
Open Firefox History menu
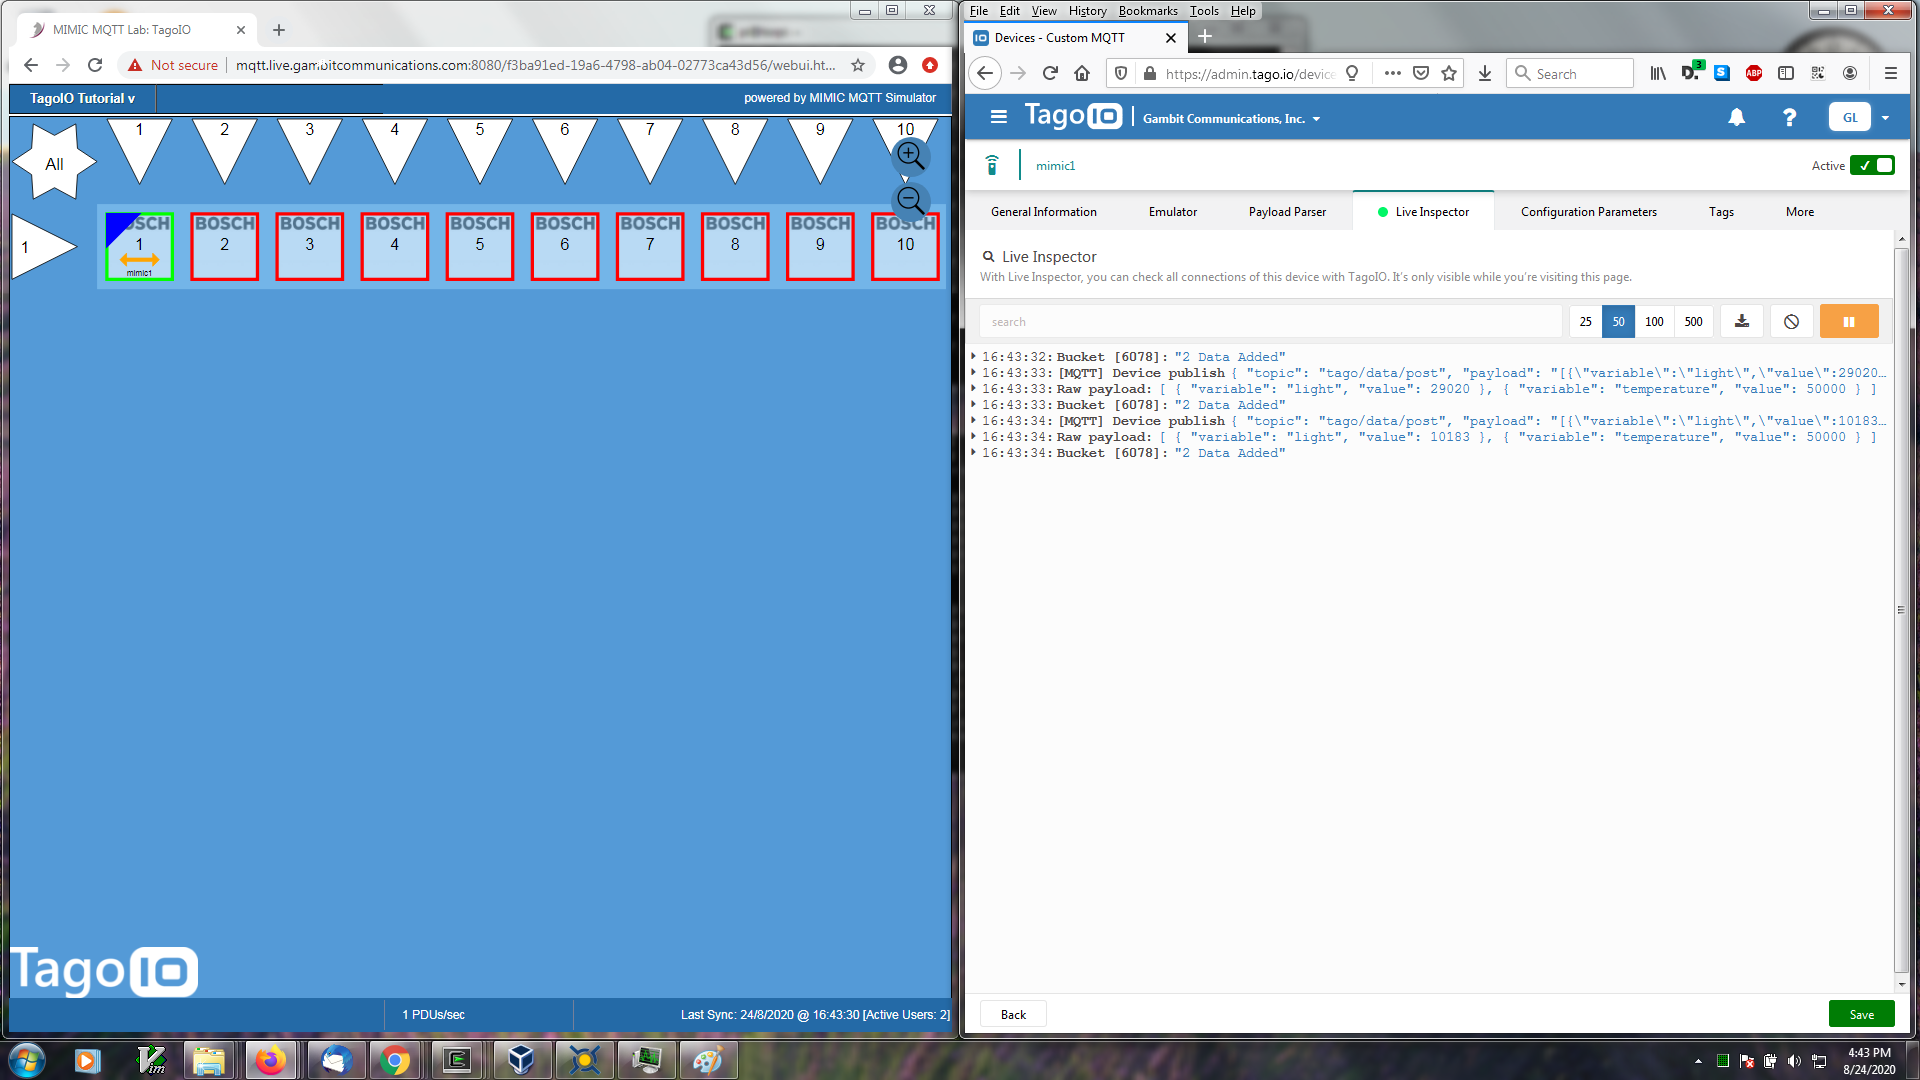(x=1087, y=11)
